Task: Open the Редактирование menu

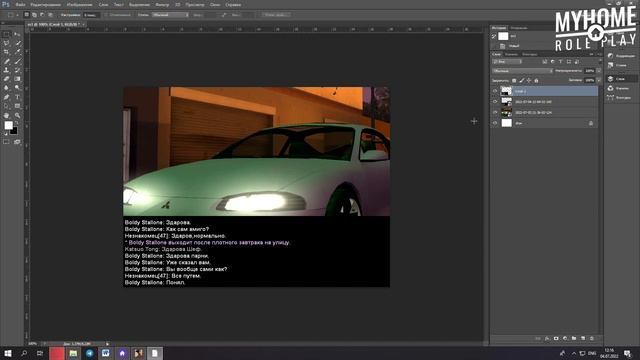Action: click(x=46, y=4)
